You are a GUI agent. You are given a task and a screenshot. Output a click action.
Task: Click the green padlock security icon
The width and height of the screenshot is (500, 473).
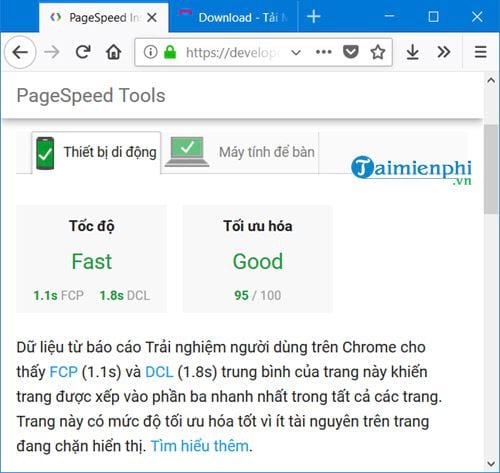(170, 52)
